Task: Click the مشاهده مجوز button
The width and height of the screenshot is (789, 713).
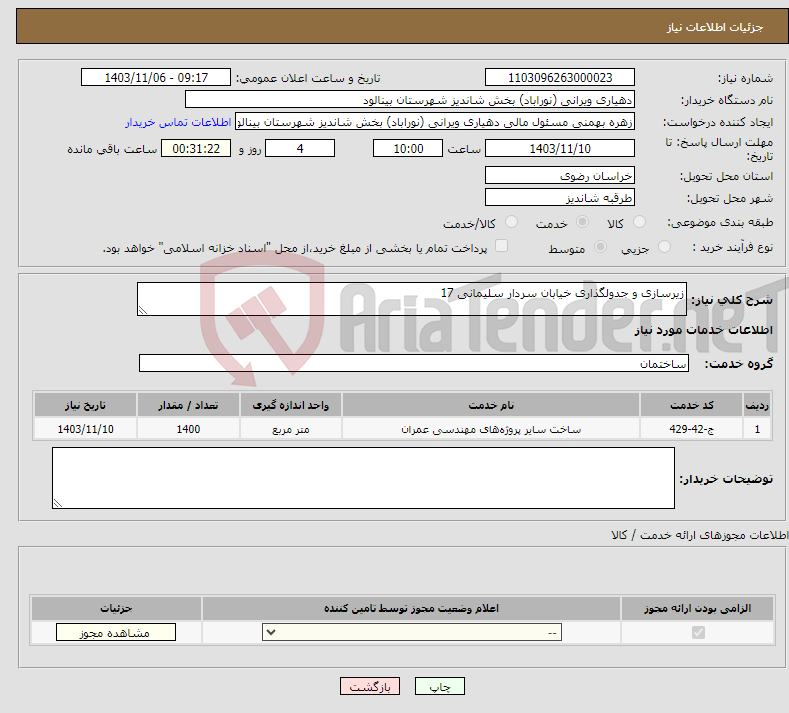Action: (116, 632)
